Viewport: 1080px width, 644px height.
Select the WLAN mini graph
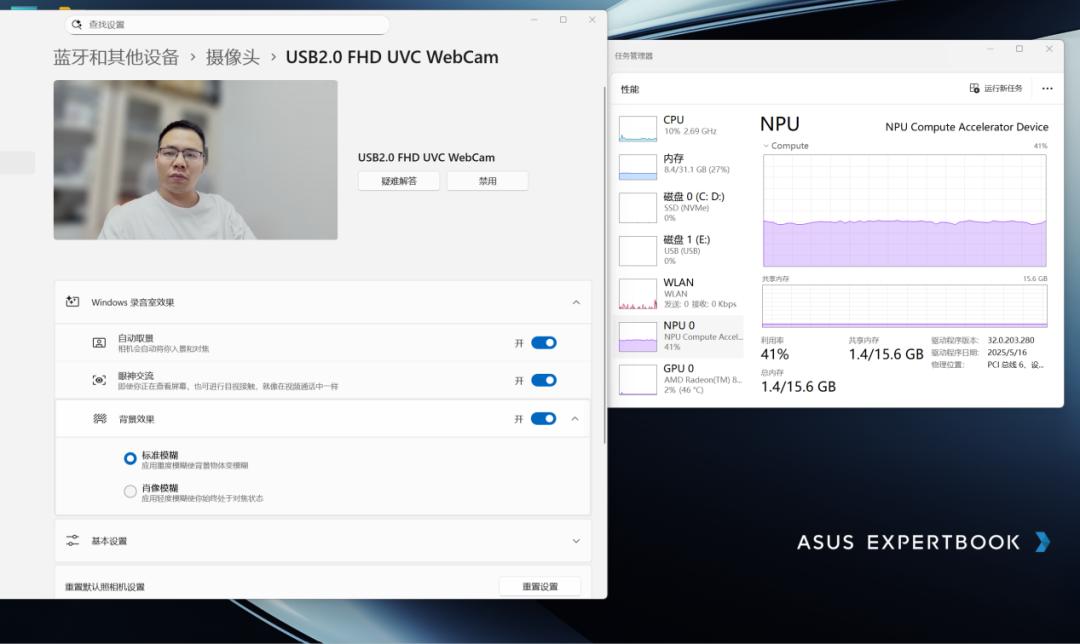point(638,294)
